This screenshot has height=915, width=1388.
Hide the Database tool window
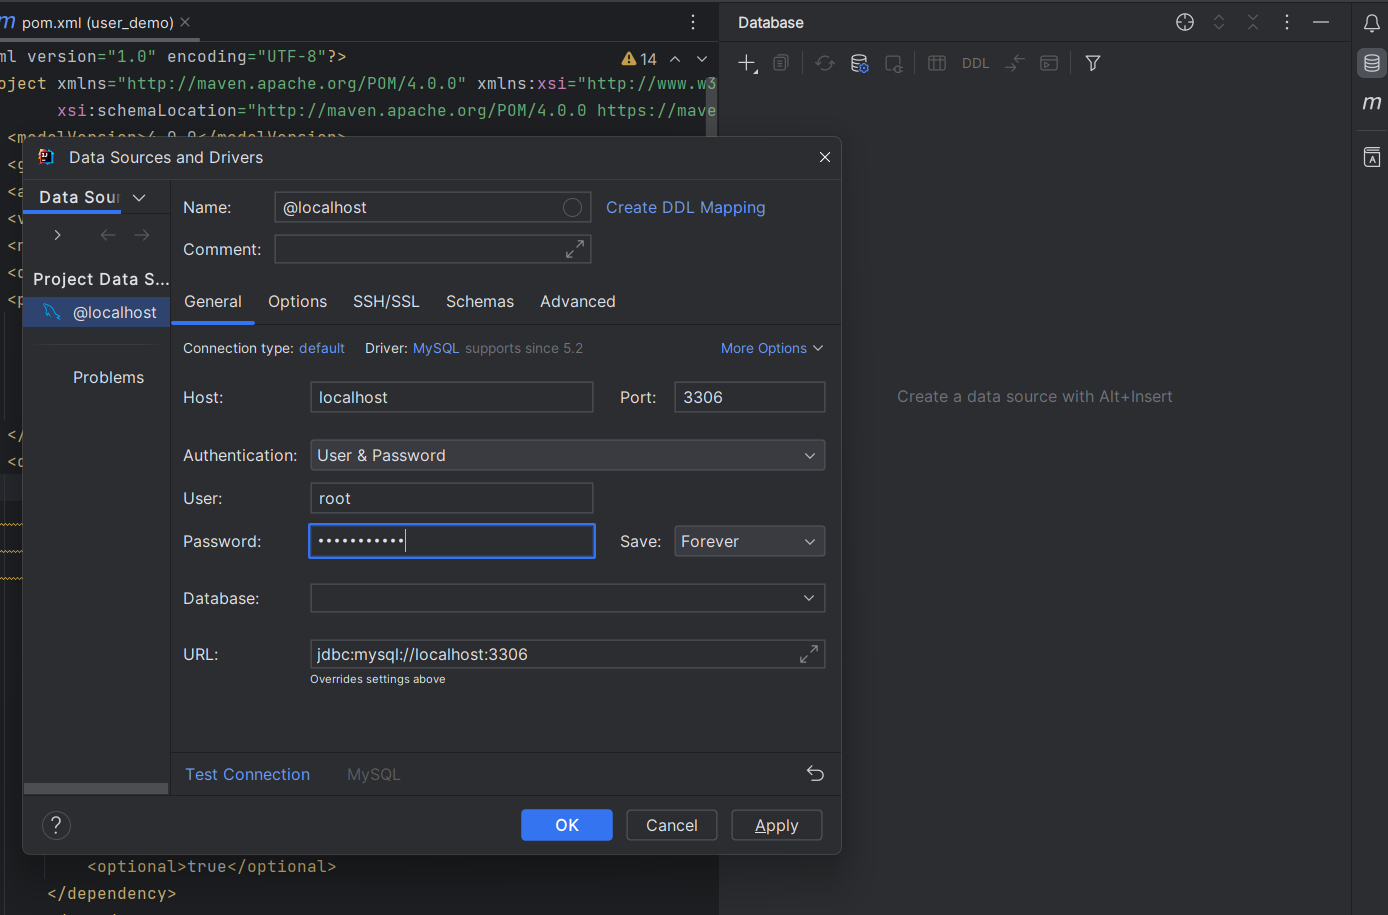pyautogui.click(x=1321, y=22)
